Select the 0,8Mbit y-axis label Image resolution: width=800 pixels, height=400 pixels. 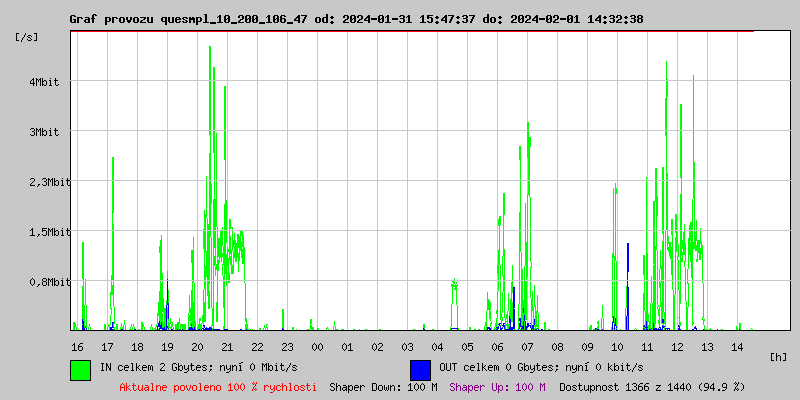pyautogui.click(x=41, y=282)
